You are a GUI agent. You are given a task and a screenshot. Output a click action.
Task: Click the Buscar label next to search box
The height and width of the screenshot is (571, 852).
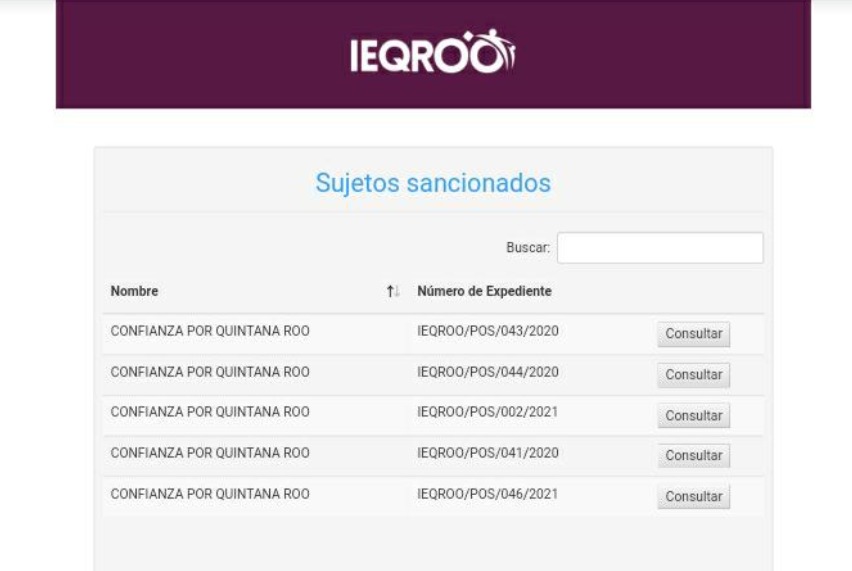(x=528, y=248)
